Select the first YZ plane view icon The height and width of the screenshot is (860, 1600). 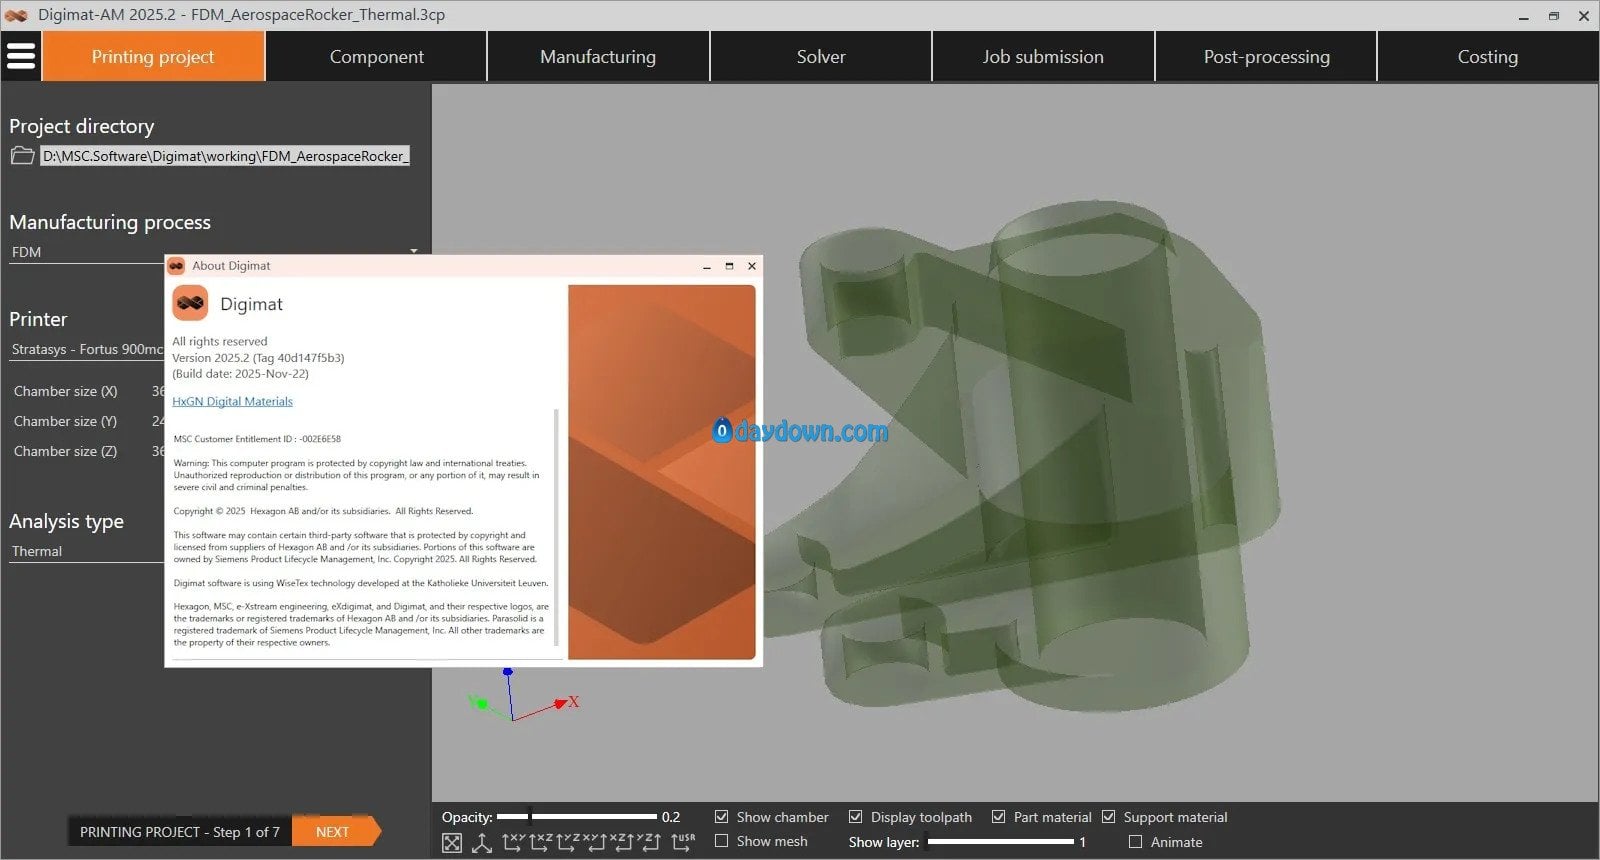[567, 843]
